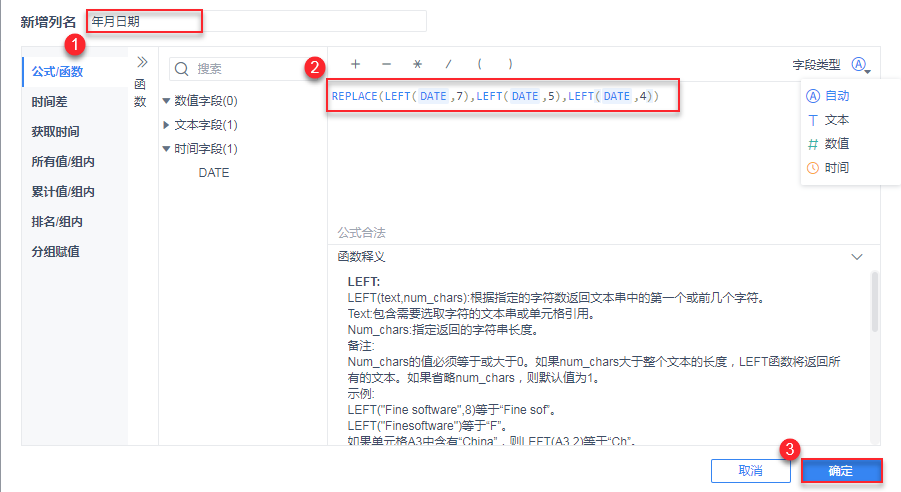The width and height of the screenshot is (901, 492).
Task: Open the field type dropdown
Action: click(861, 65)
